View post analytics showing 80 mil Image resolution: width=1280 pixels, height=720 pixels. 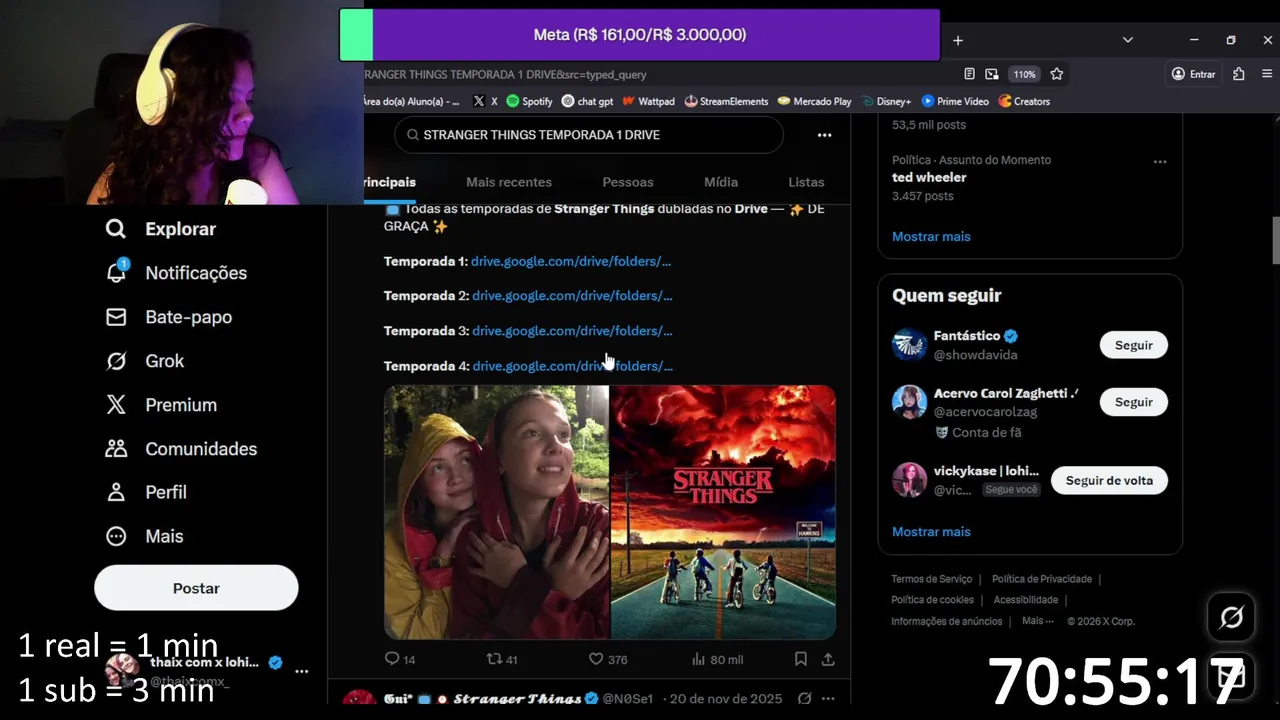pyautogui.click(x=717, y=659)
